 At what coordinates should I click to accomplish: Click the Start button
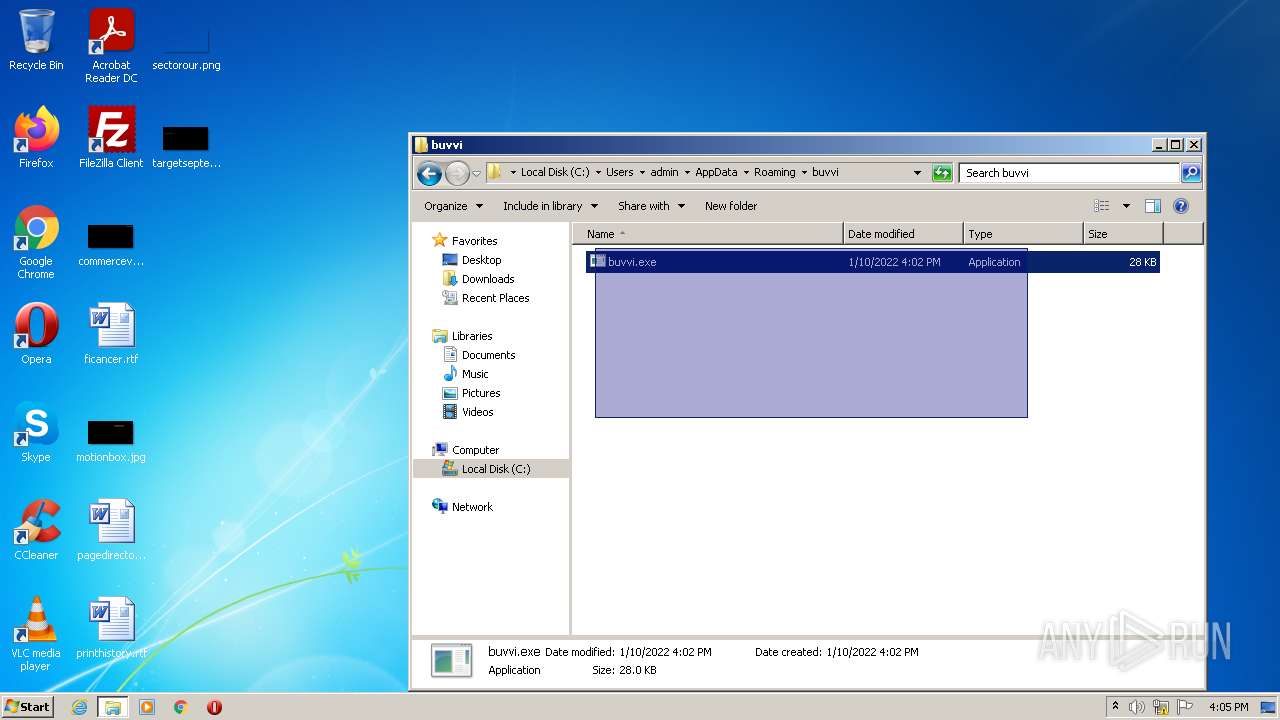(28, 707)
